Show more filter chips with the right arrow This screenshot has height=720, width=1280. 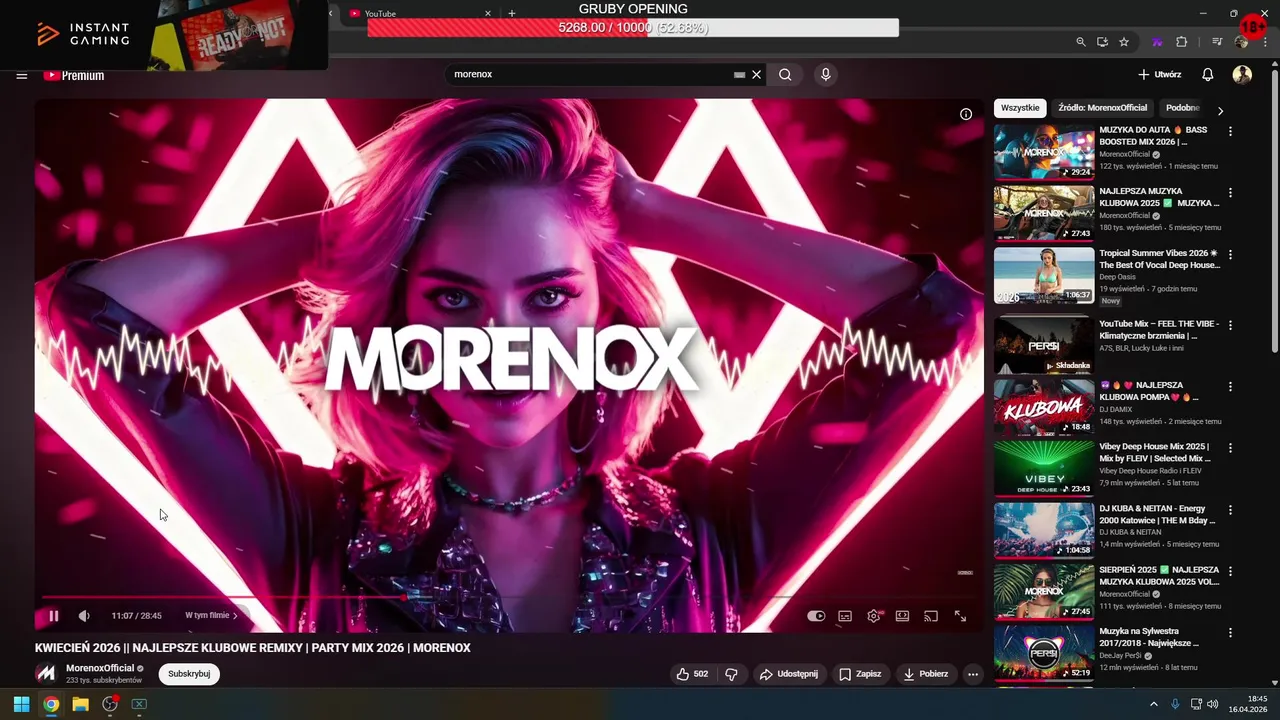[1220, 111]
